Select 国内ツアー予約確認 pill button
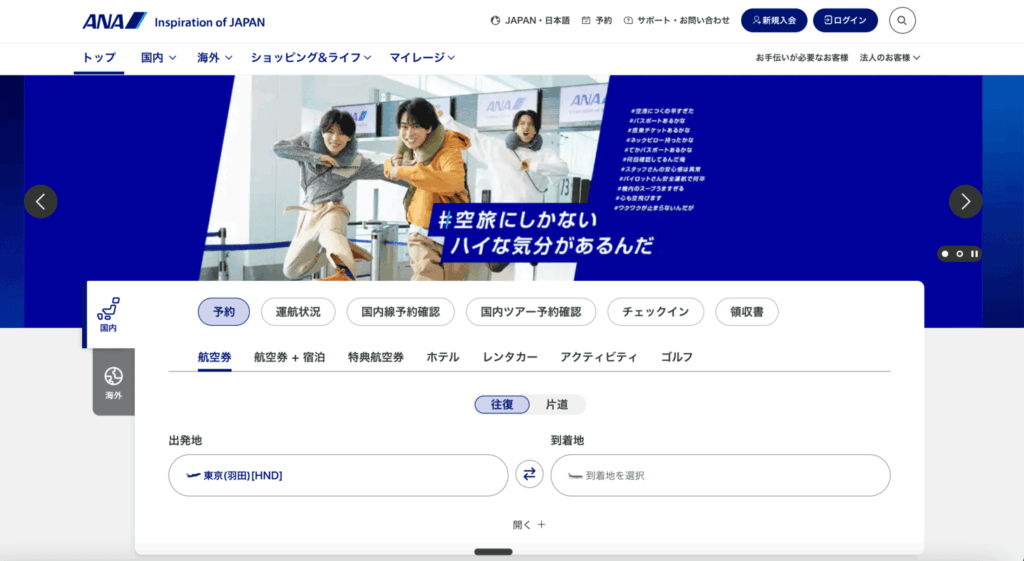Image resolution: width=1024 pixels, height=561 pixels. coord(531,312)
